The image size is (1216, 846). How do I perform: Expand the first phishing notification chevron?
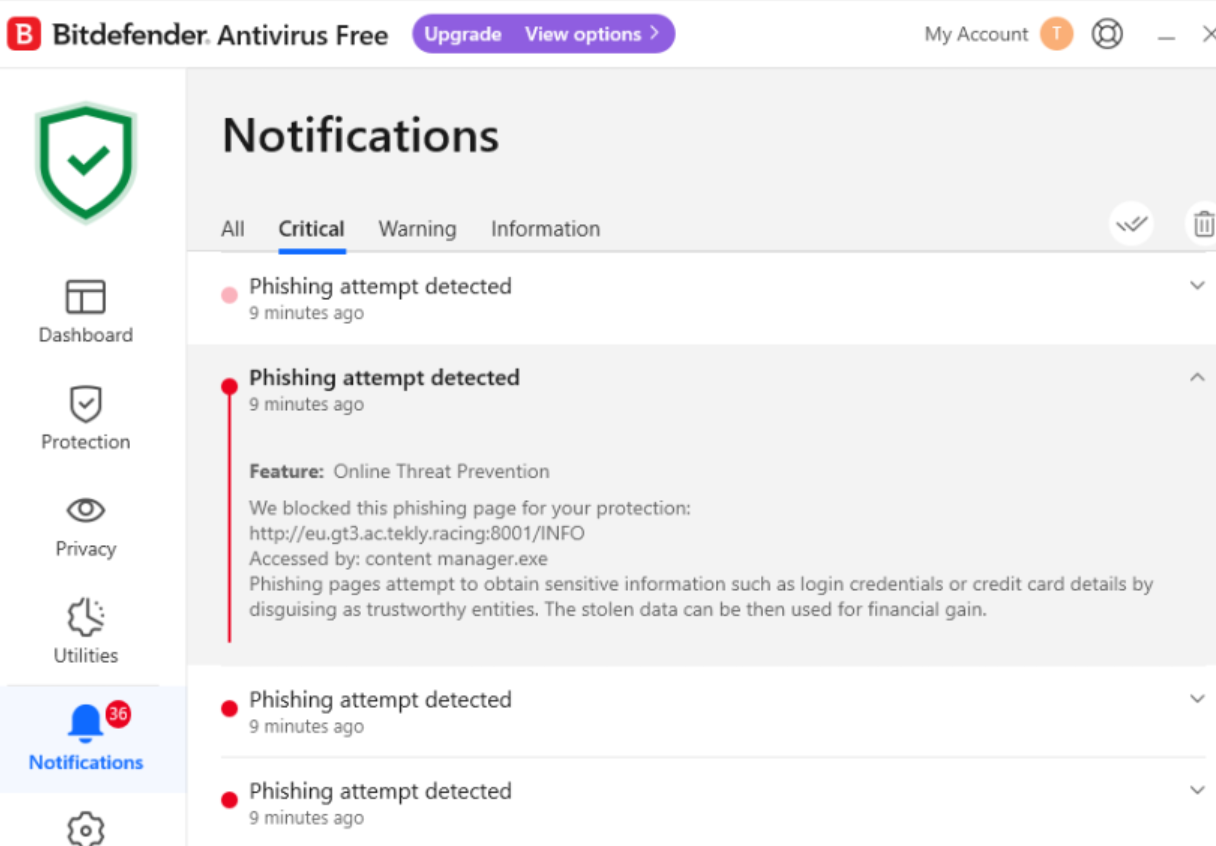[x=1197, y=286]
